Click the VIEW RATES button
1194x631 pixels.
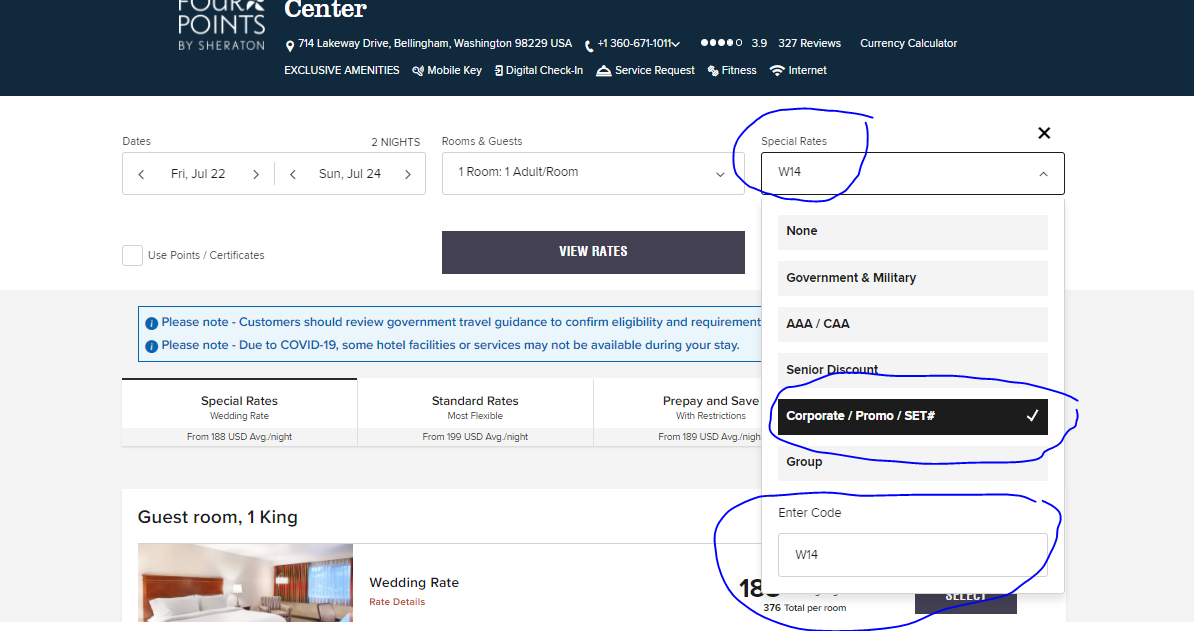click(593, 252)
